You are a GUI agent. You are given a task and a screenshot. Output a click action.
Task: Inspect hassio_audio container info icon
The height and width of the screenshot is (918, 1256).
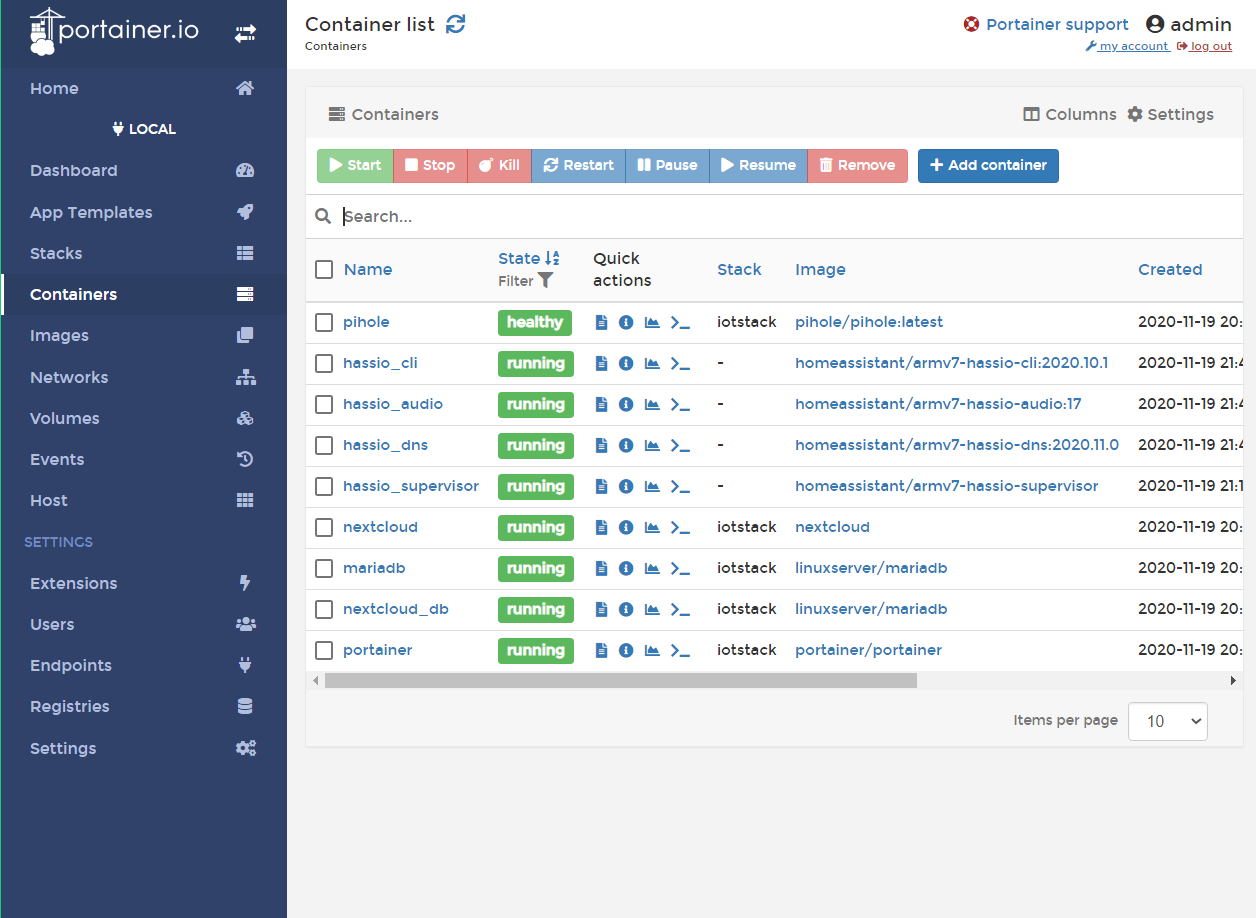click(626, 404)
